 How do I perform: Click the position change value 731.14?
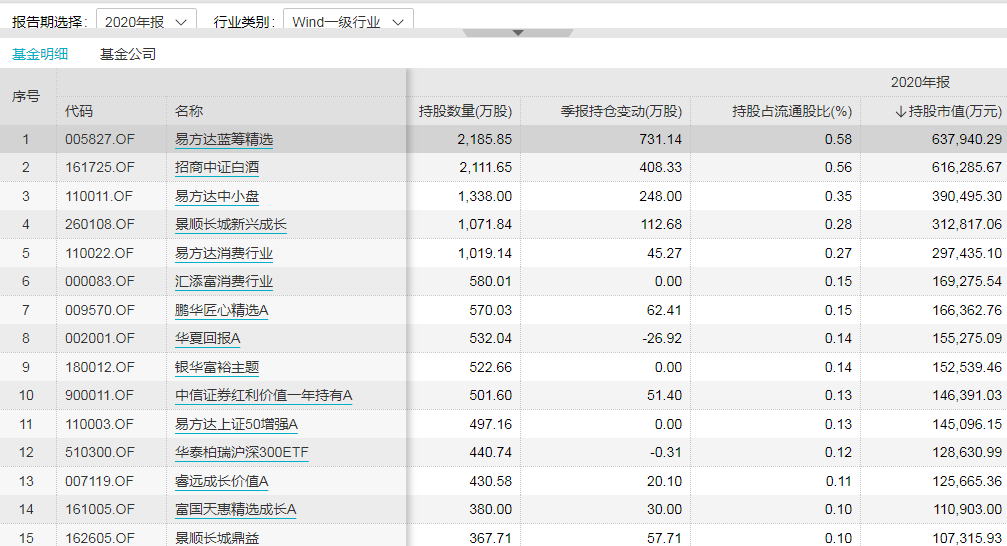pyautogui.click(x=661, y=139)
